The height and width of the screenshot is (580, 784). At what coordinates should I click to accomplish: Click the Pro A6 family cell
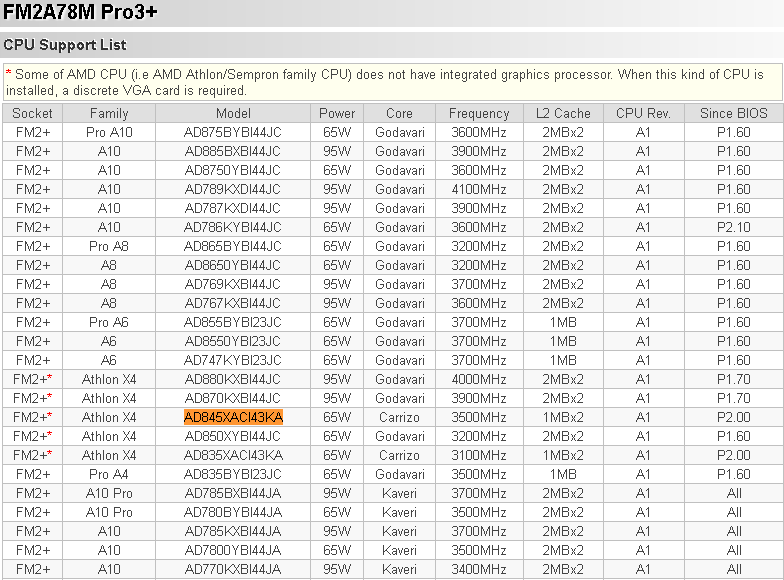pos(109,322)
